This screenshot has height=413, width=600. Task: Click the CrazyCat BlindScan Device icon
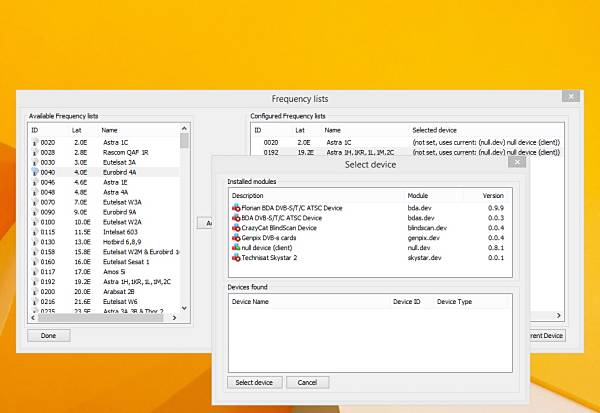(x=236, y=228)
